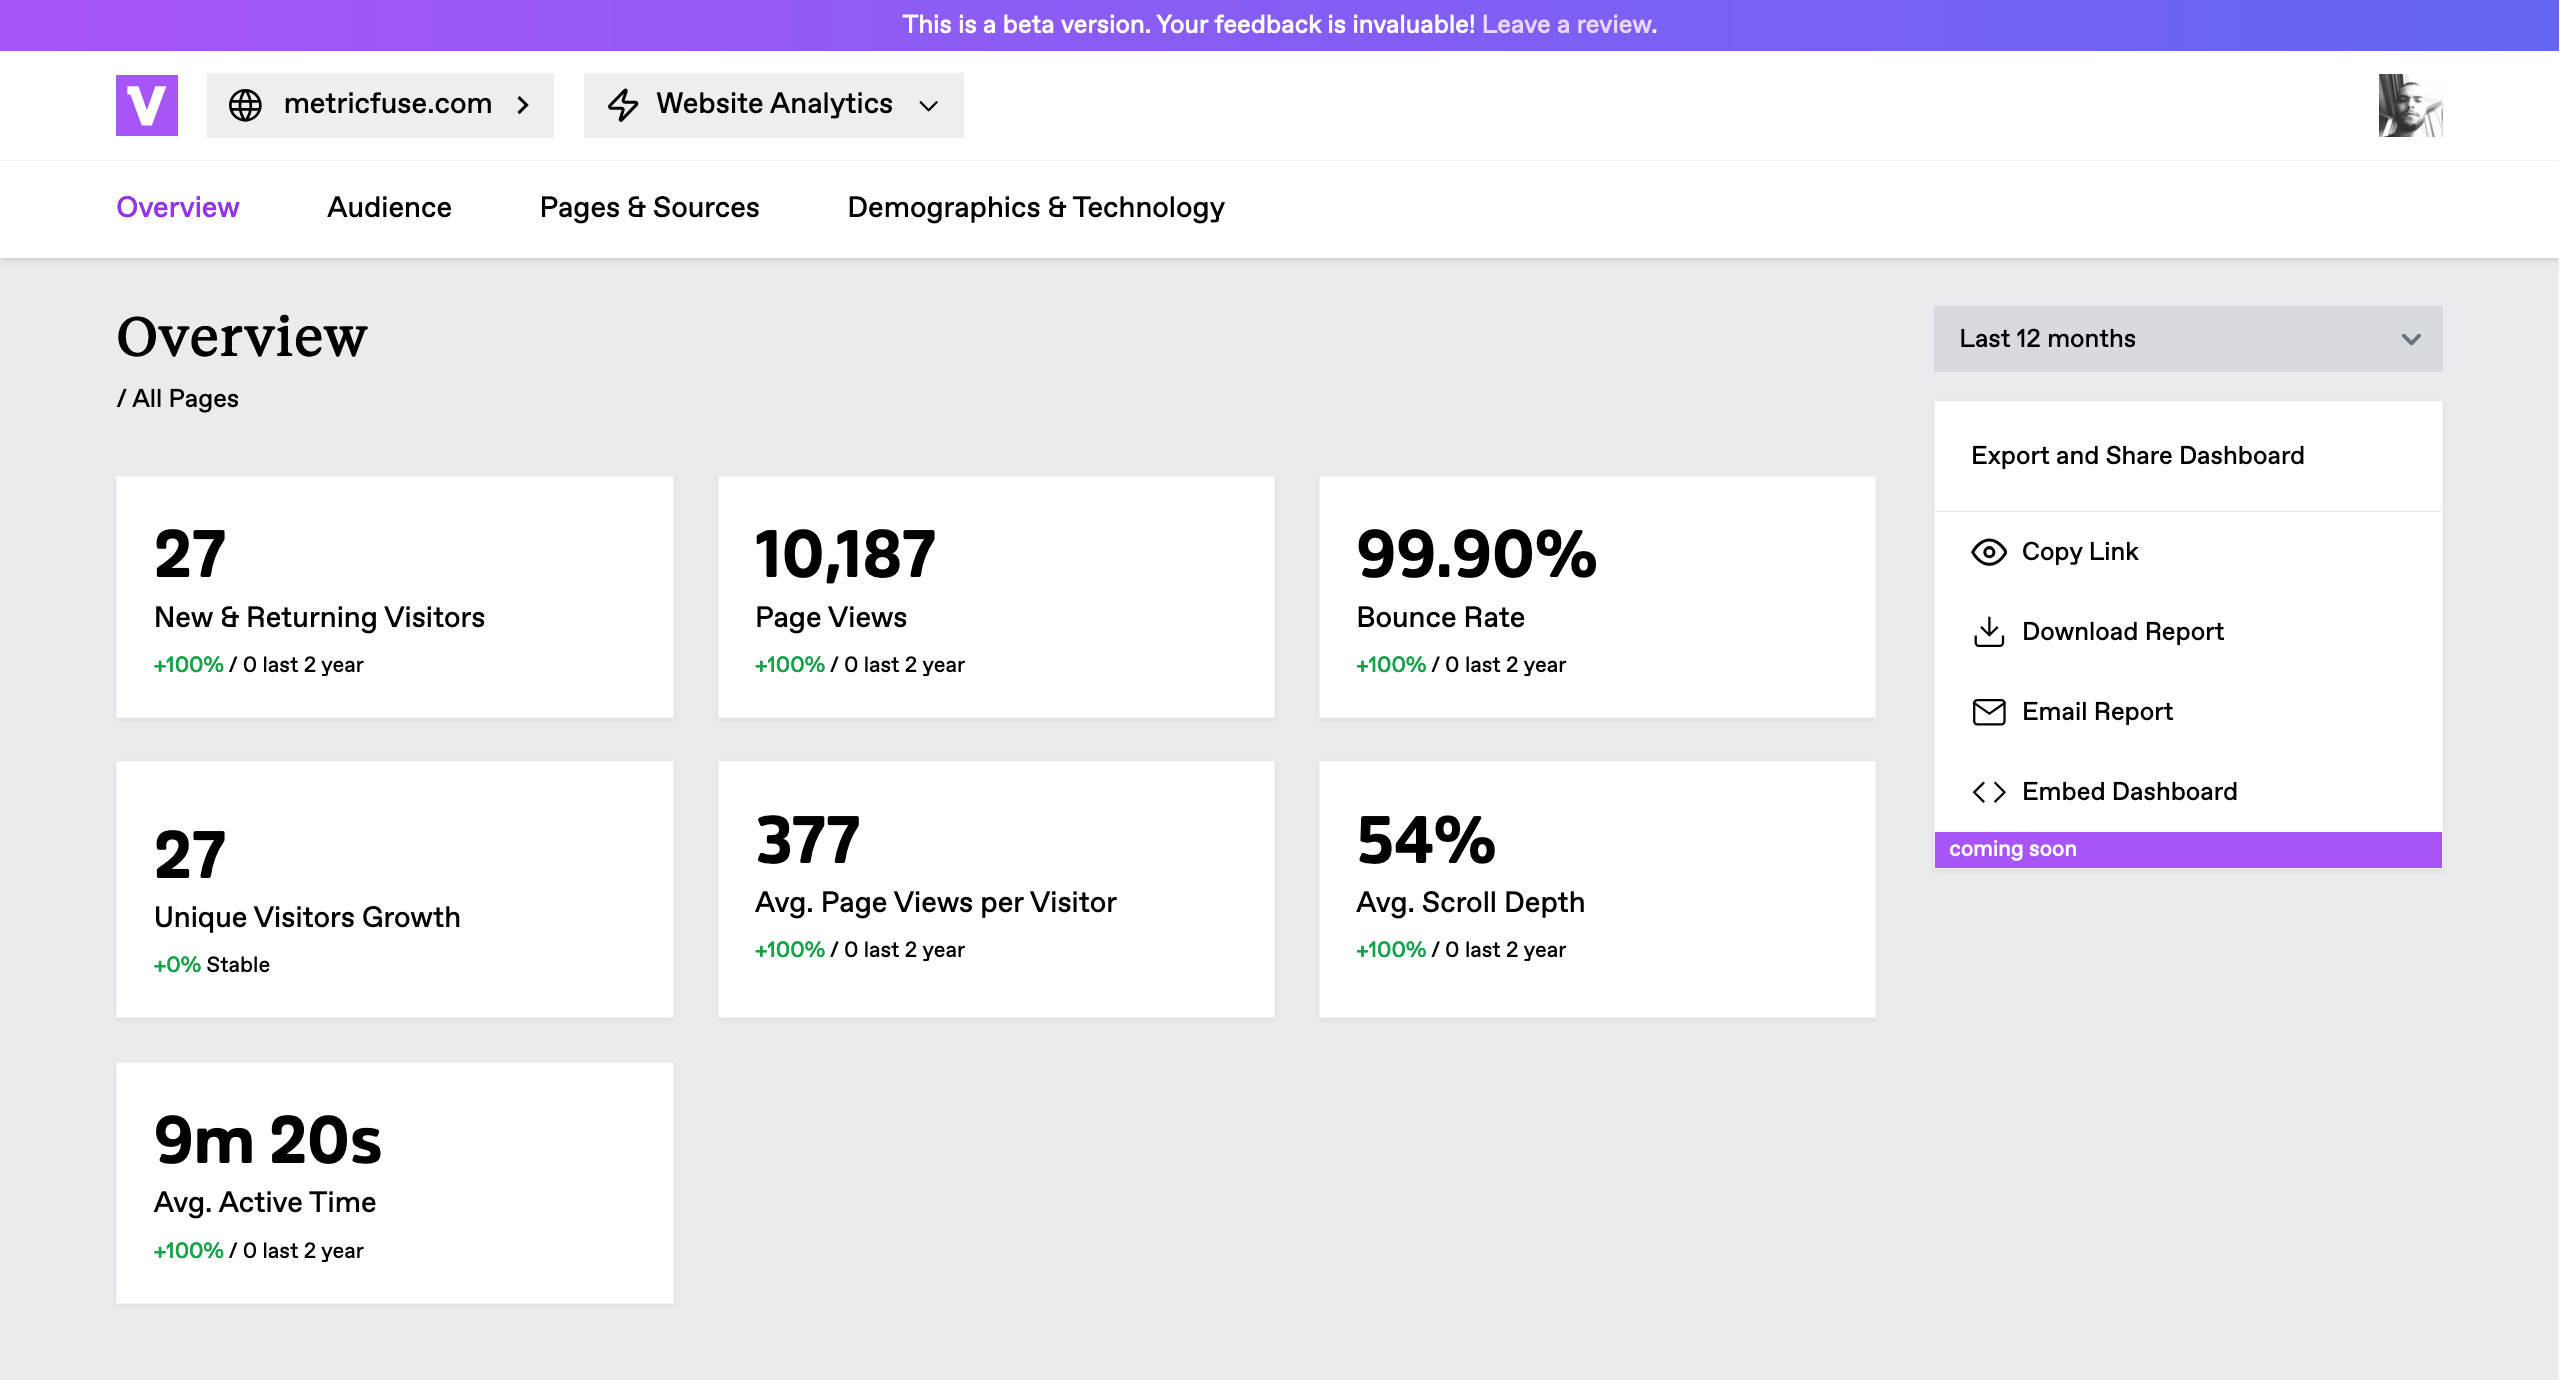The height and width of the screenshot is (1380, 2560).
Task: Open the user profile avatar
Action: (2409, 105)
